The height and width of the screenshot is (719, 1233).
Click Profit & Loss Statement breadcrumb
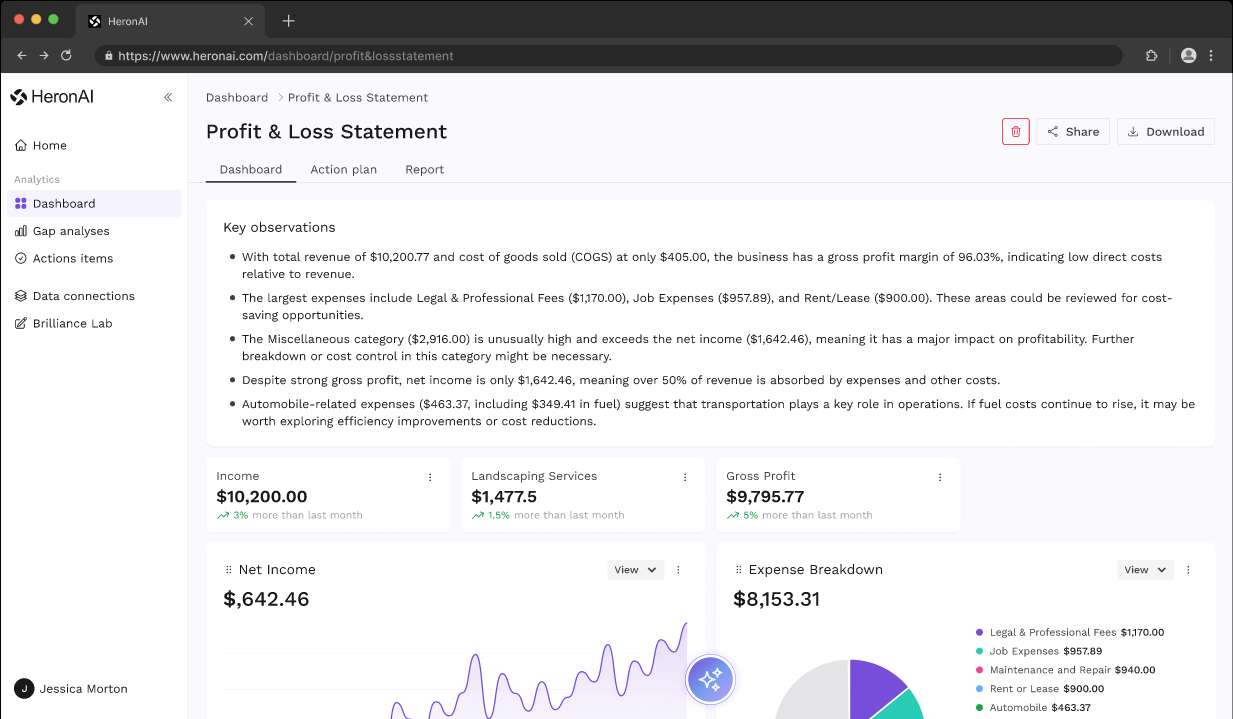click(358, 98)
